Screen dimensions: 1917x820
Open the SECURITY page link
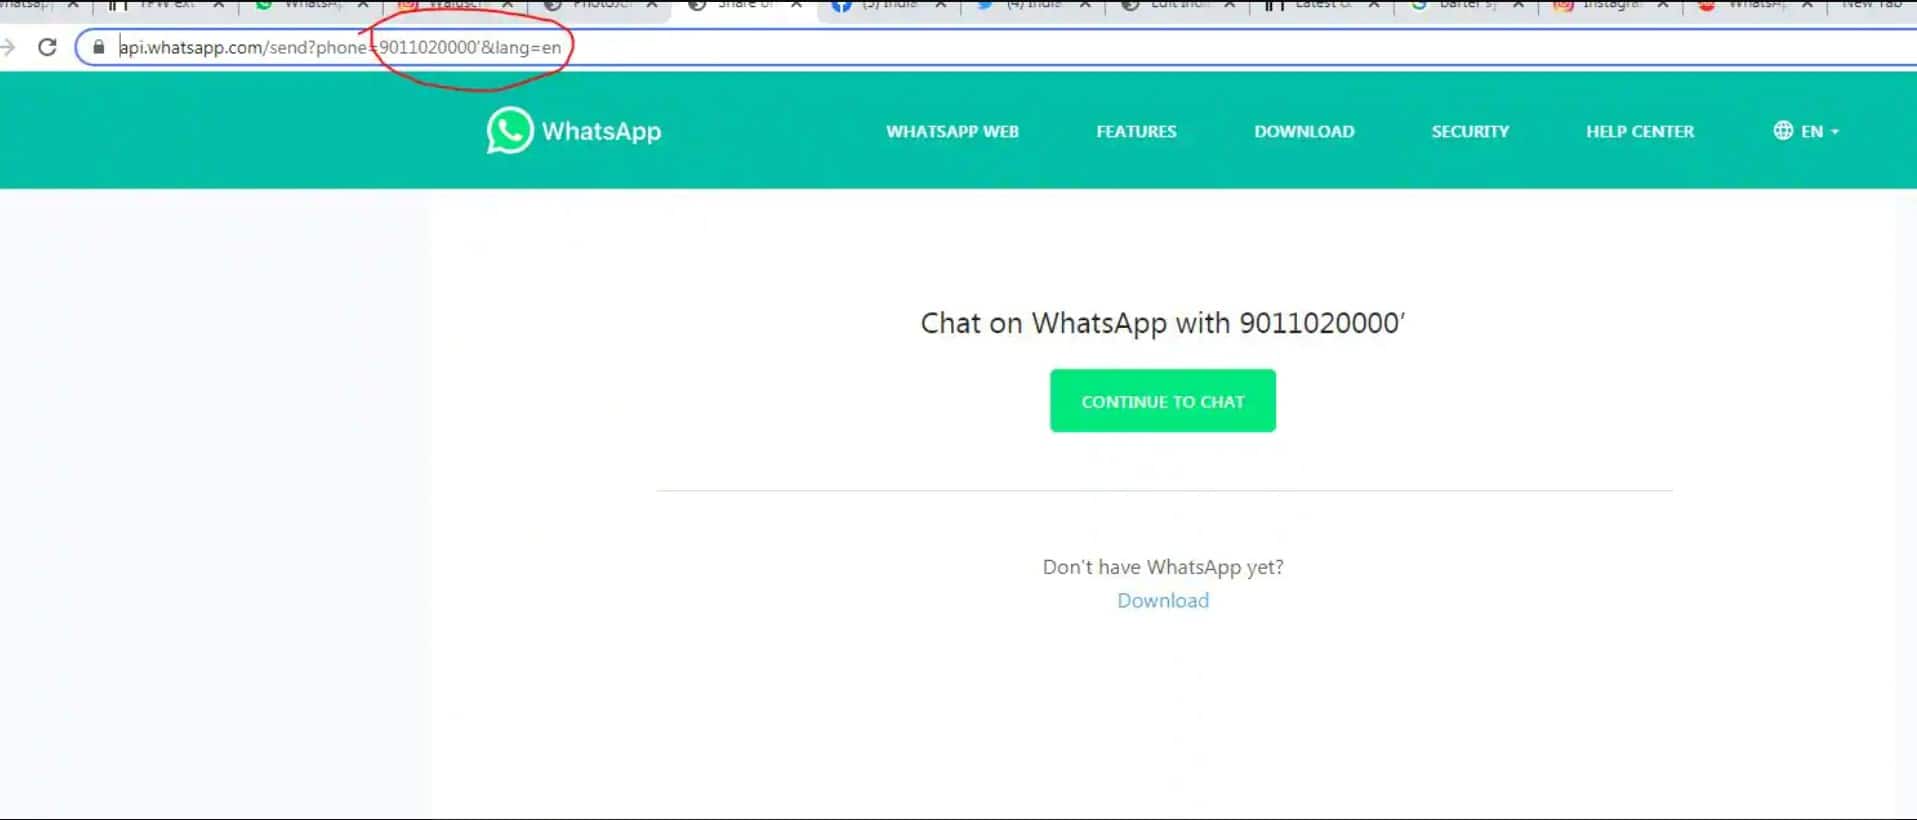(x=1470, y=131)
